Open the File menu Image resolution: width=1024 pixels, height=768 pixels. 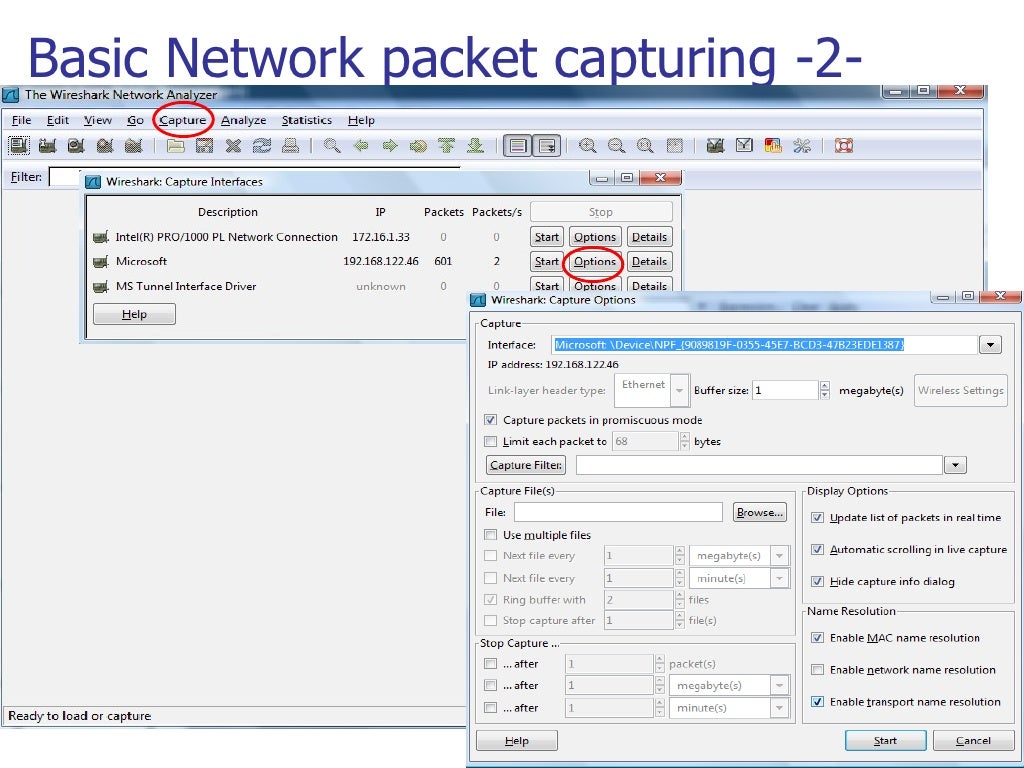22,120
